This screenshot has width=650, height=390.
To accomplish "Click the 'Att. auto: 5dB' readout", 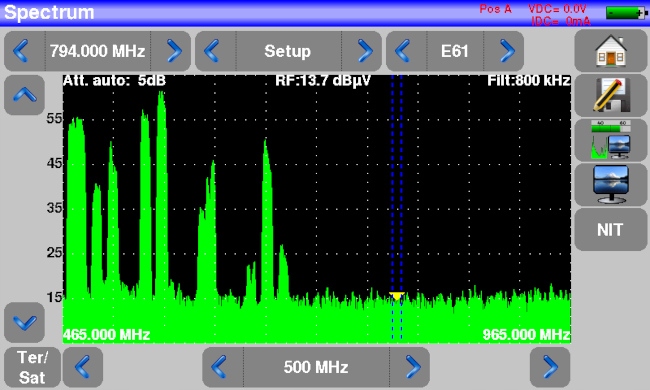I will pos(114,80).
